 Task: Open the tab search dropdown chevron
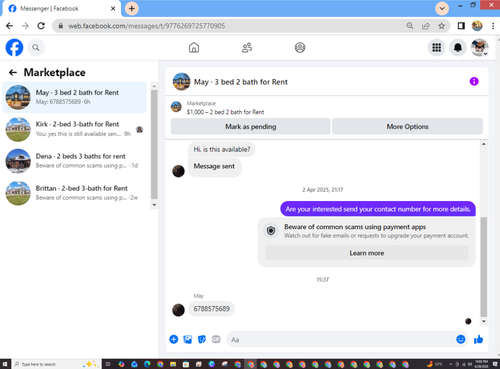(442, 8)
